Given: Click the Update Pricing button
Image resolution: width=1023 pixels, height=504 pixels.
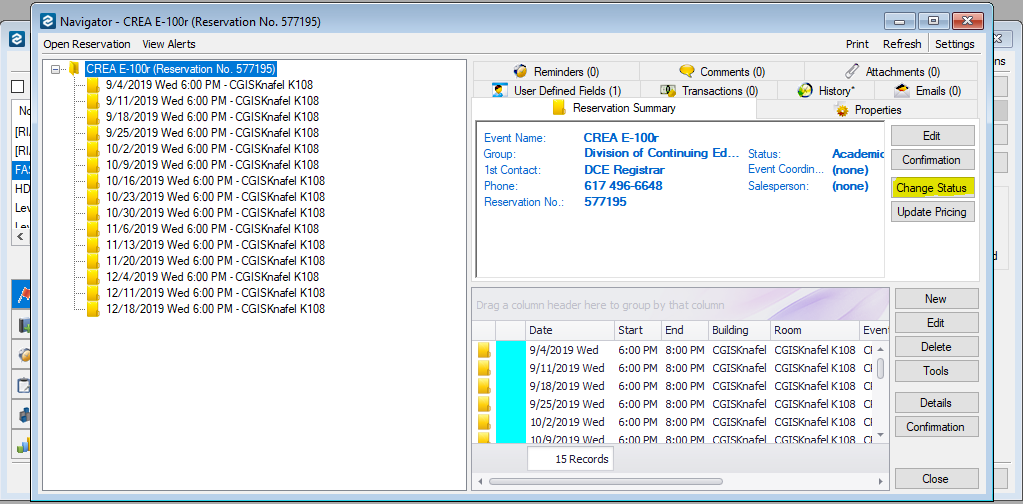Looking at the screenshot, I should point(932,212).
